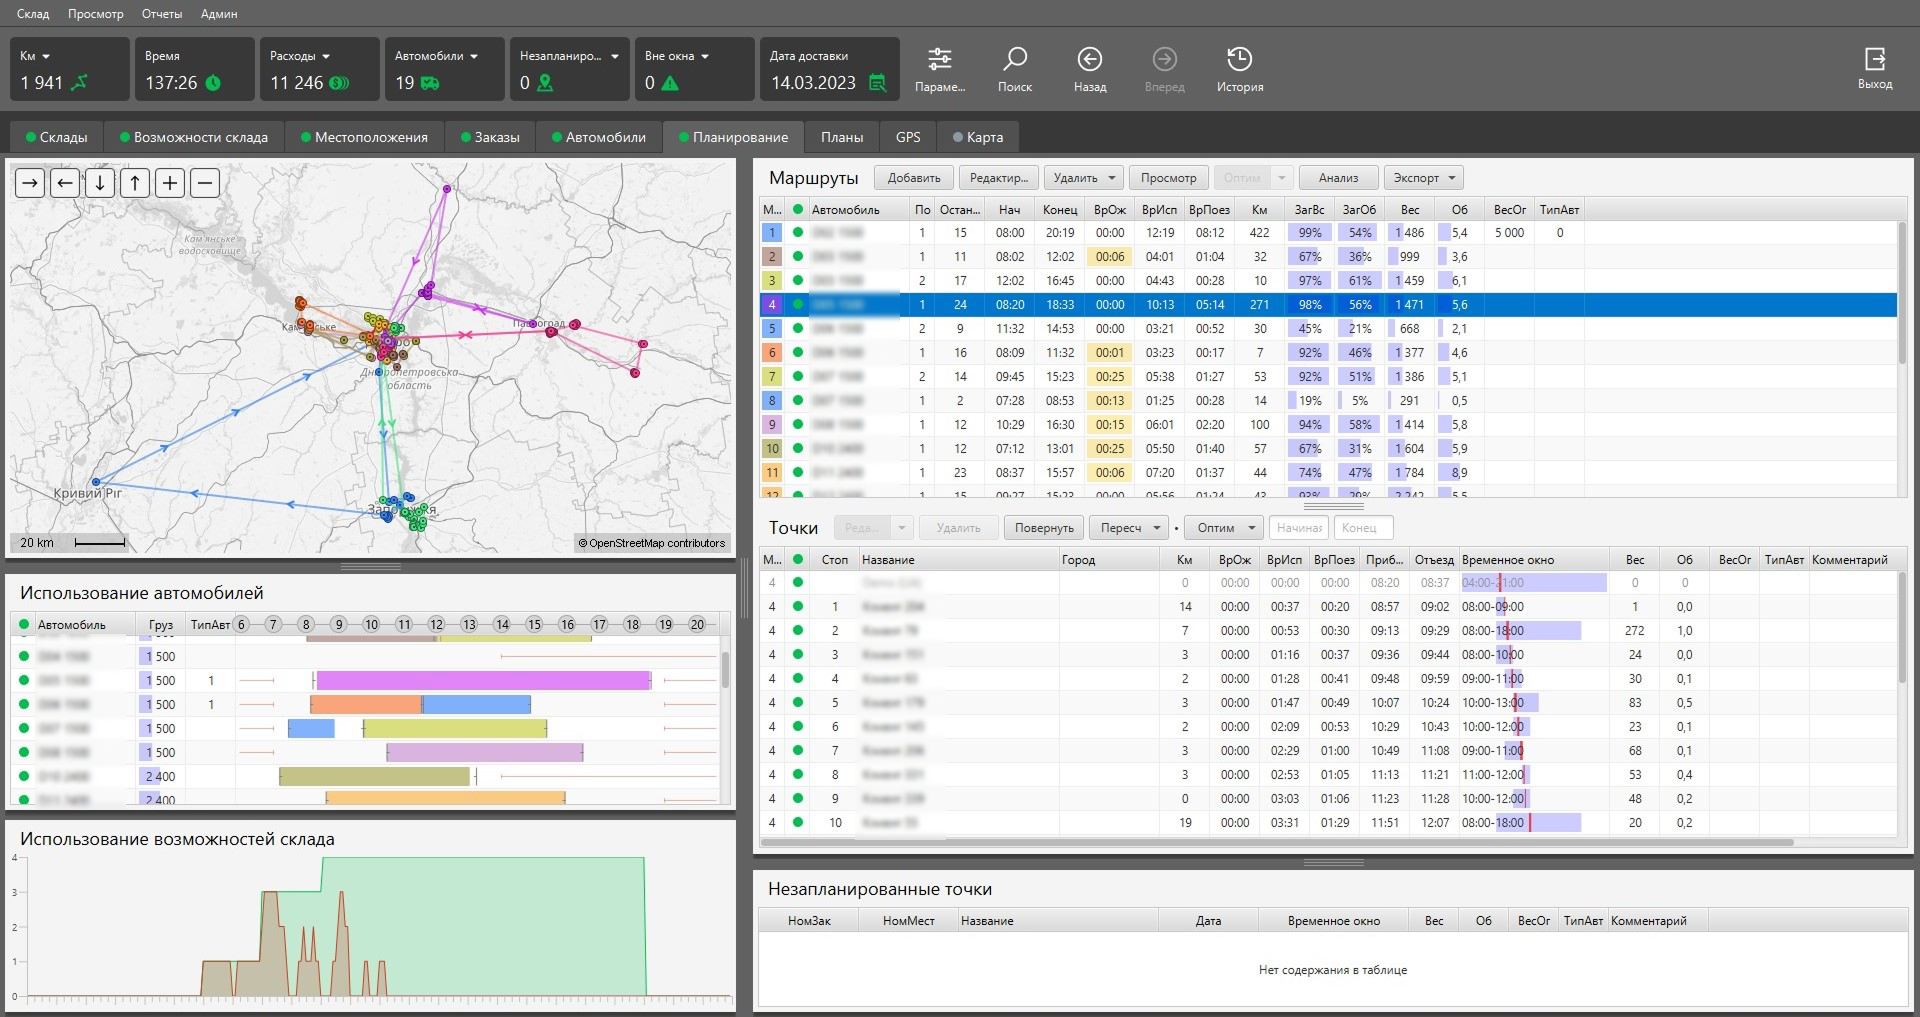Click the Добавить button in Маршруты
The width and height of the screenshot is (1920, 1017).
914,178
